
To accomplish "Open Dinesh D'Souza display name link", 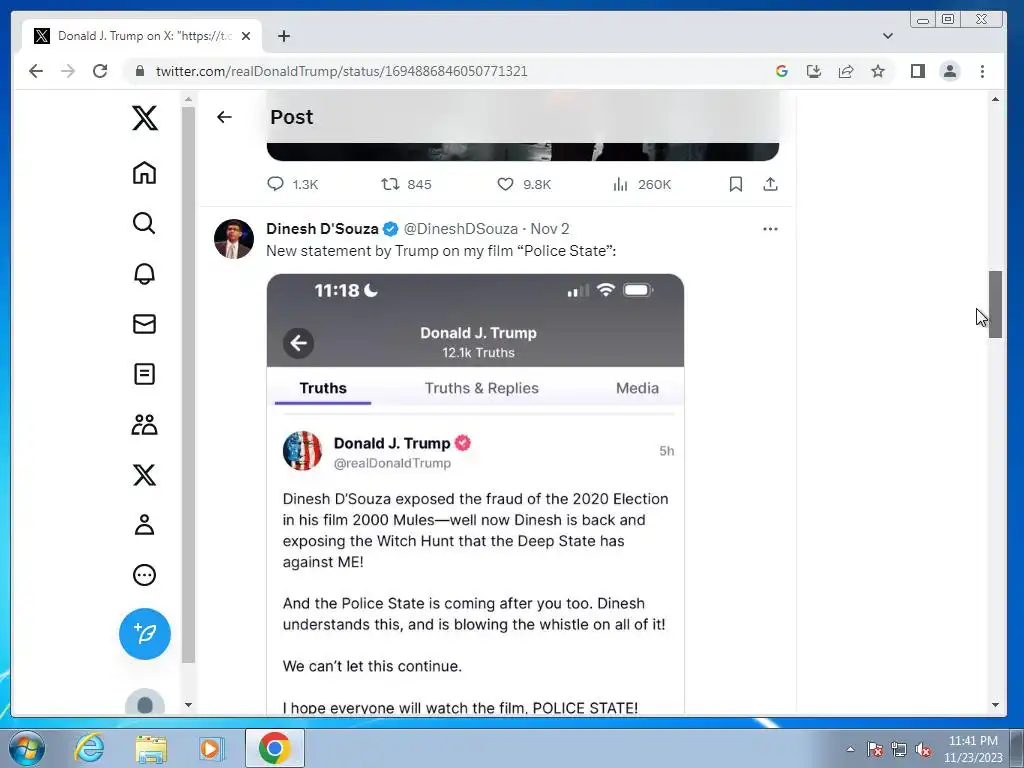I will tap(322, 229).
